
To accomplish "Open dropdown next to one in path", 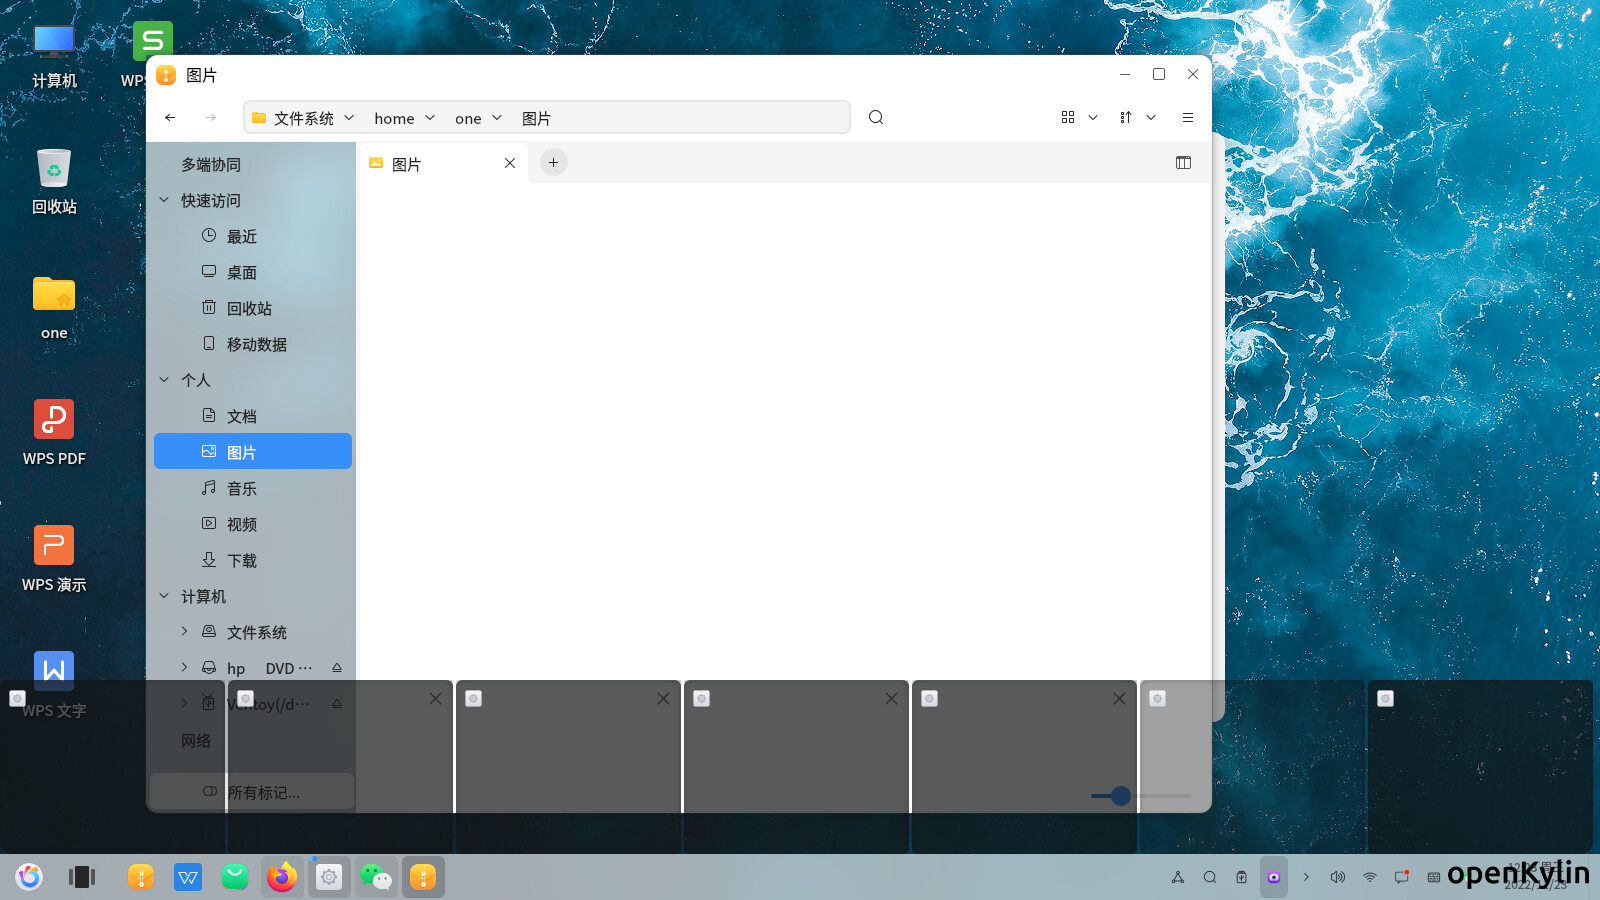I will click(x=497, y=118).
